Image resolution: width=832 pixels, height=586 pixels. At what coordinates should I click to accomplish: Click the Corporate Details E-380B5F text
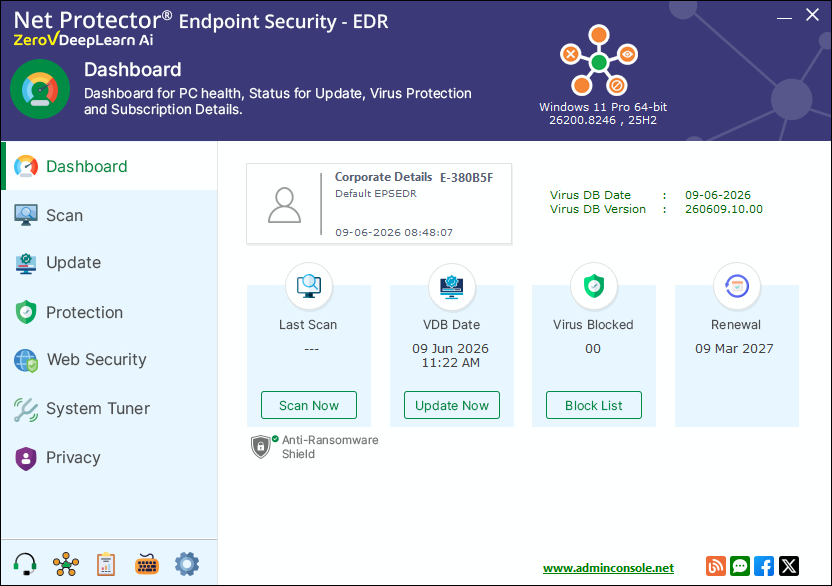414,177
